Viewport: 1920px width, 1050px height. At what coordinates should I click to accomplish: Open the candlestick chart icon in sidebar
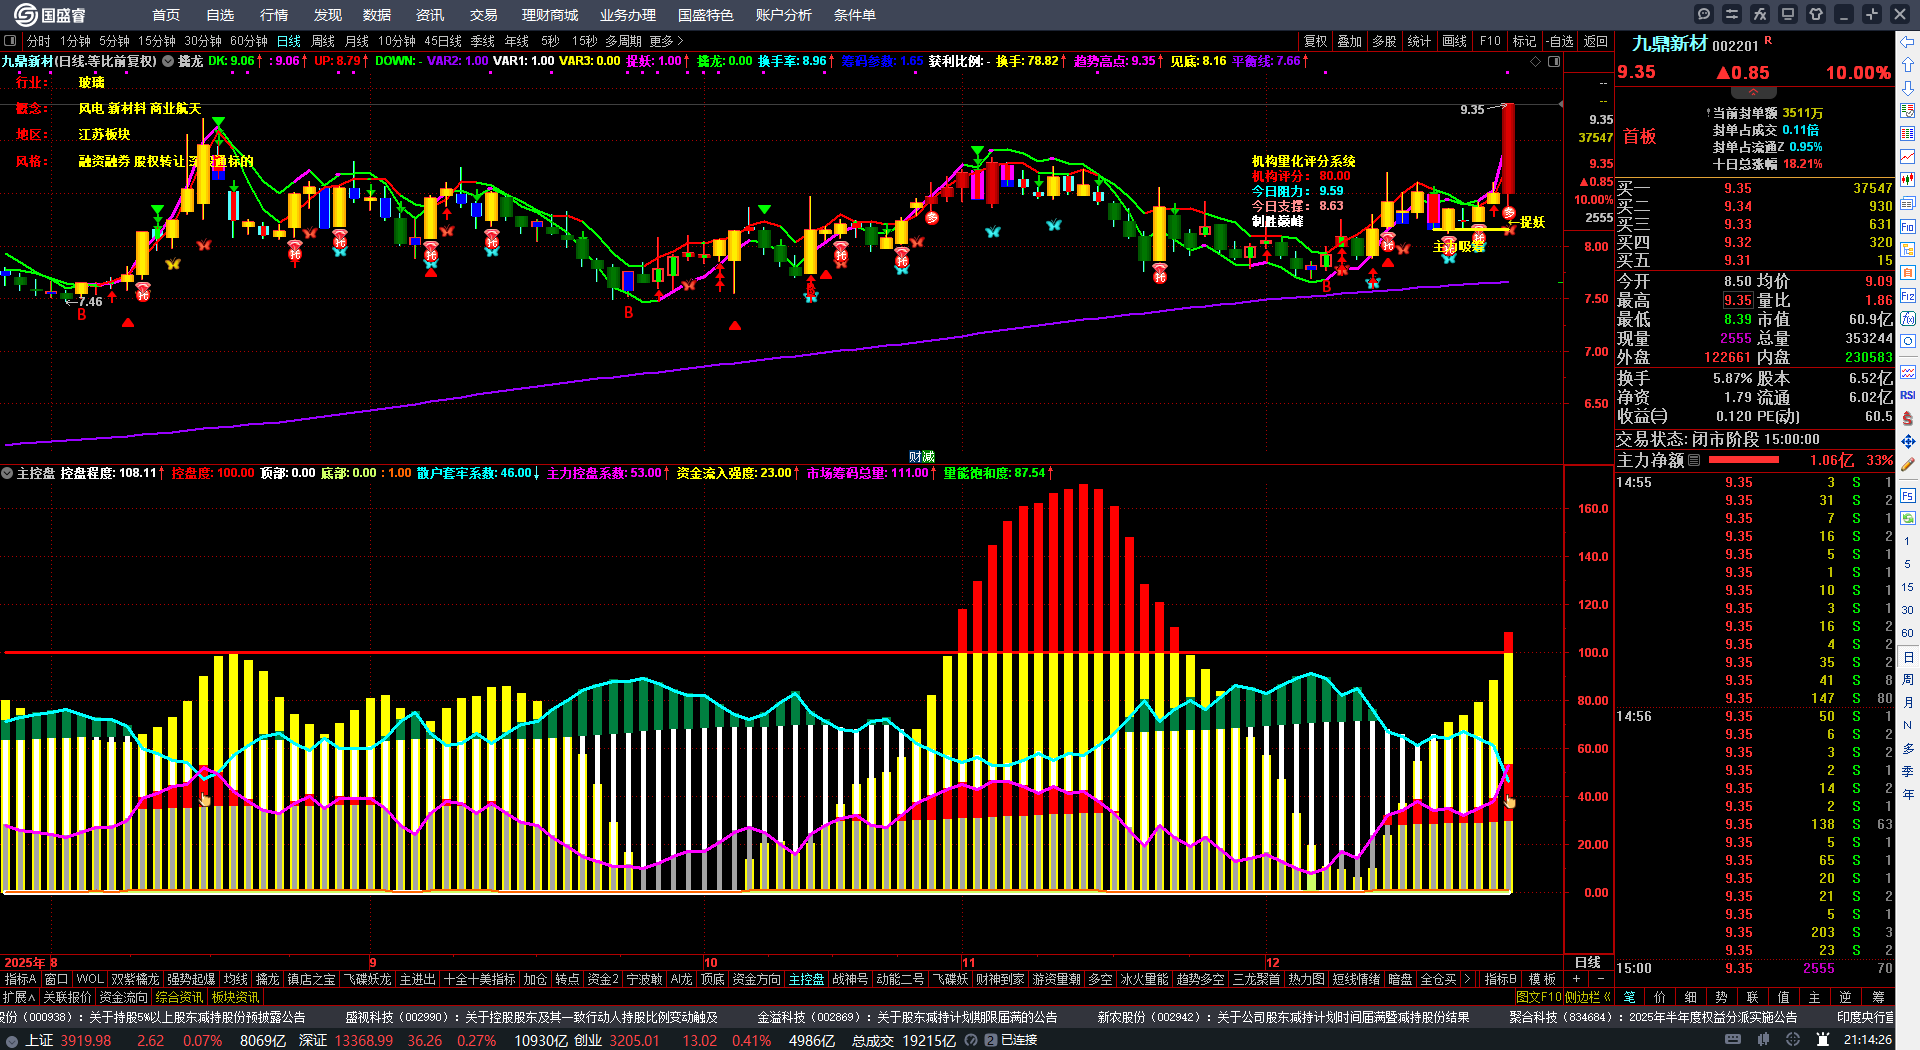pyautogui.click(x=1908, y=180)
